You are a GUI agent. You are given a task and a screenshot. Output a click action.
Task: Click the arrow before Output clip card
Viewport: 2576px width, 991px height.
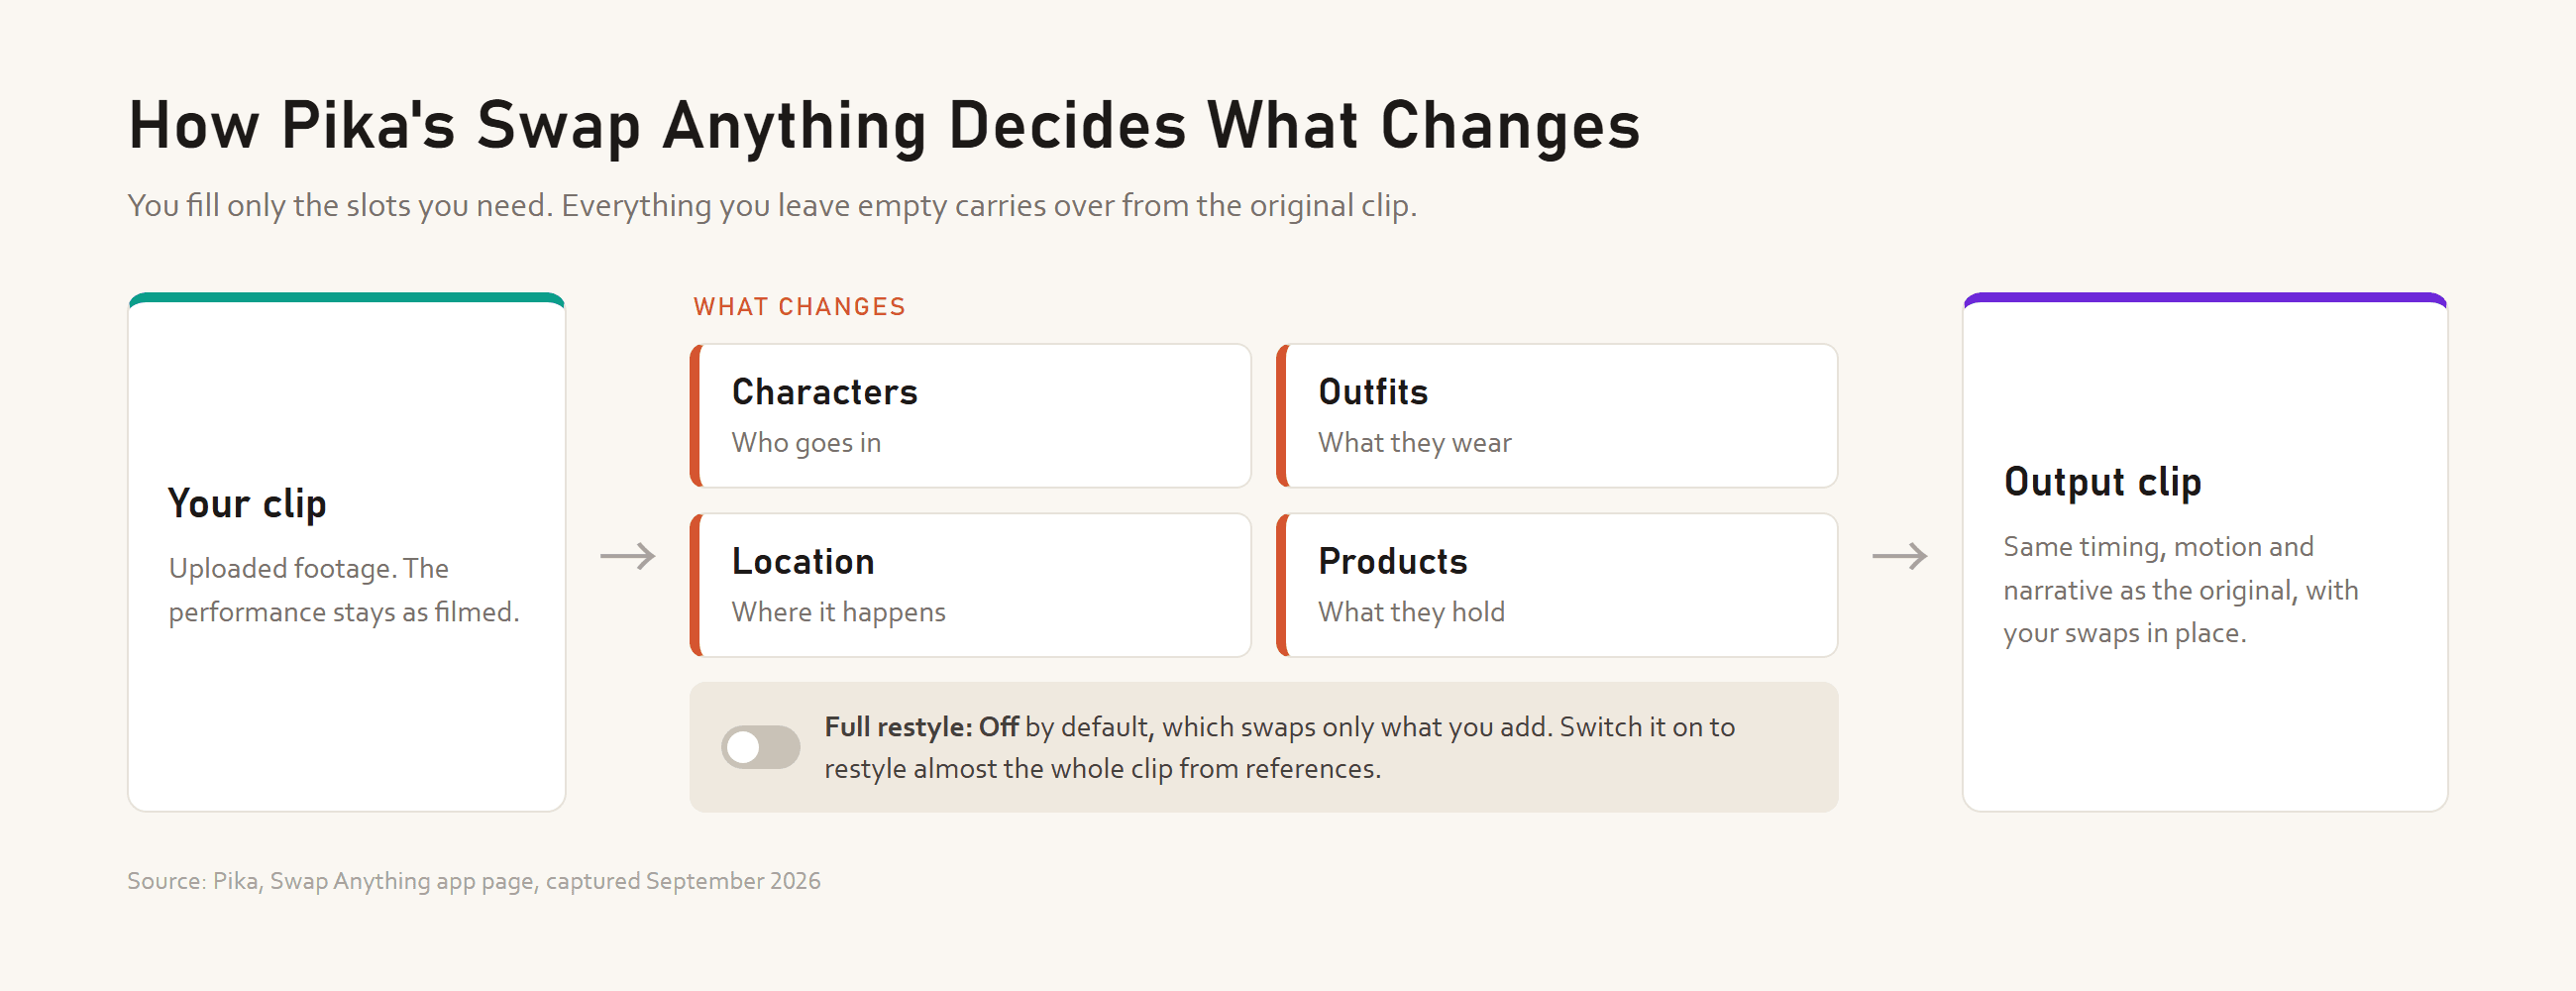point(1900,556)
